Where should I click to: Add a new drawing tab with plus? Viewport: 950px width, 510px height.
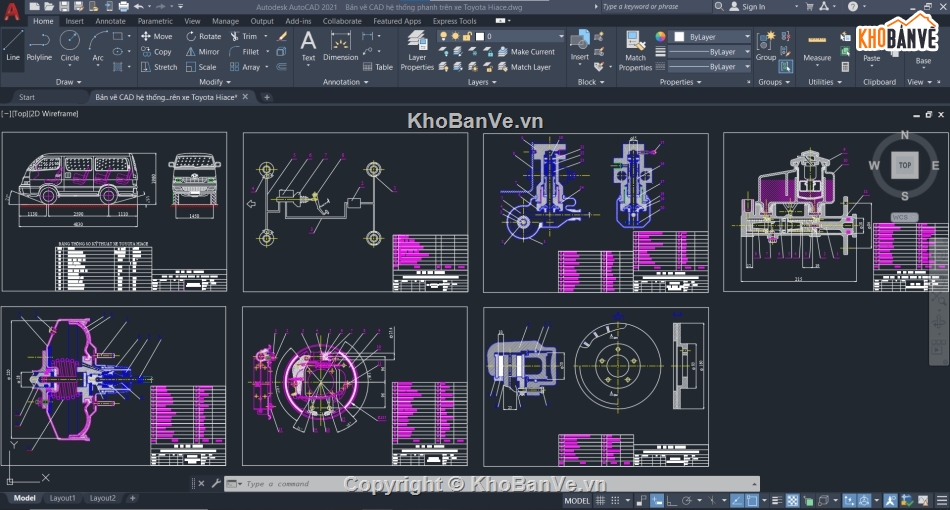(x=267, y=97)
